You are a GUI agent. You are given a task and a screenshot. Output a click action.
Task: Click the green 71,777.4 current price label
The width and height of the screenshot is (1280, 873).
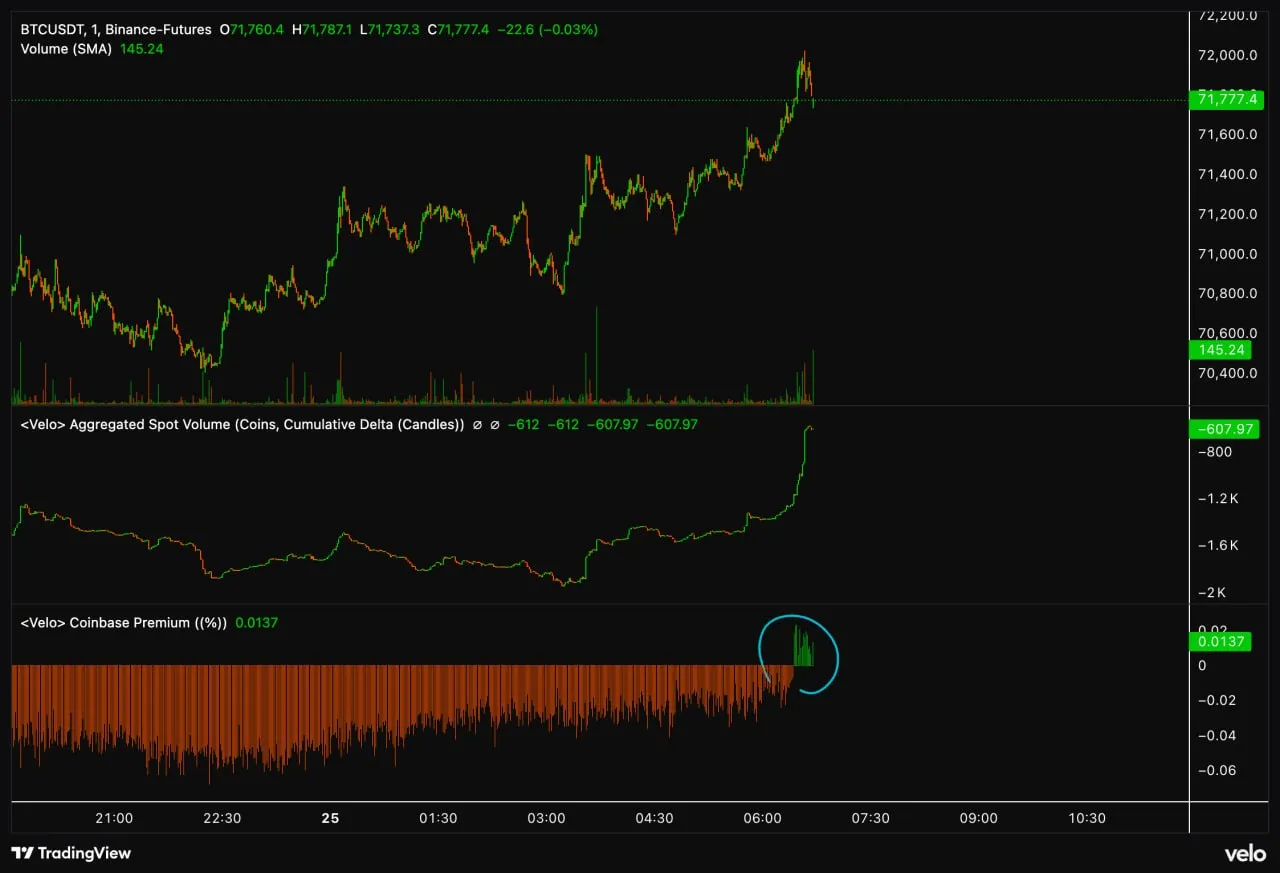tap(1222, 99)
